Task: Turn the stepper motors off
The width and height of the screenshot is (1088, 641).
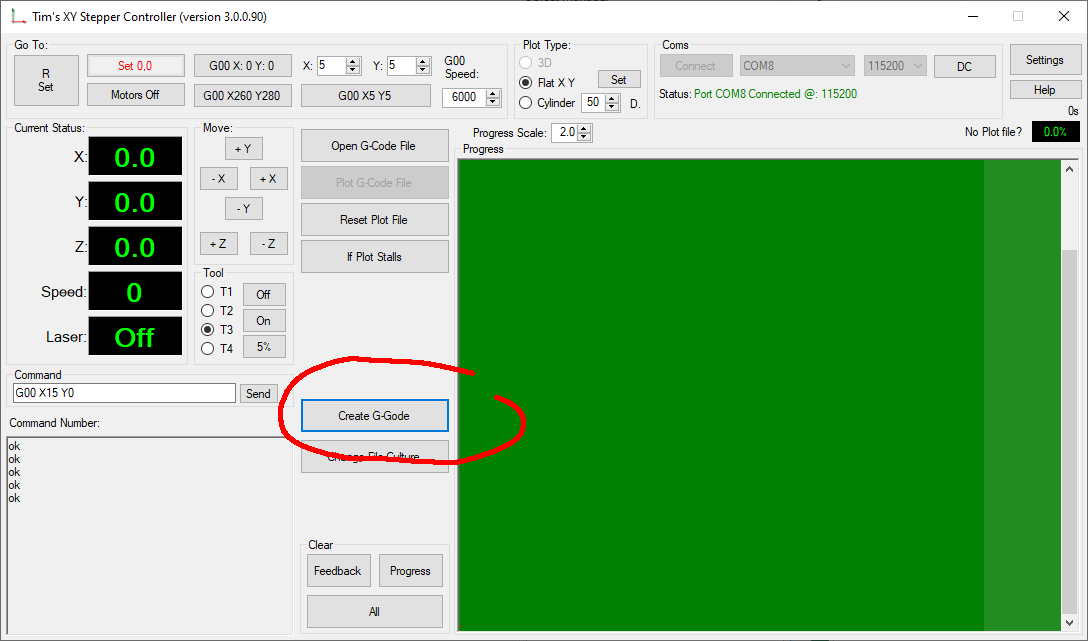Action: [x=135, y=94]
